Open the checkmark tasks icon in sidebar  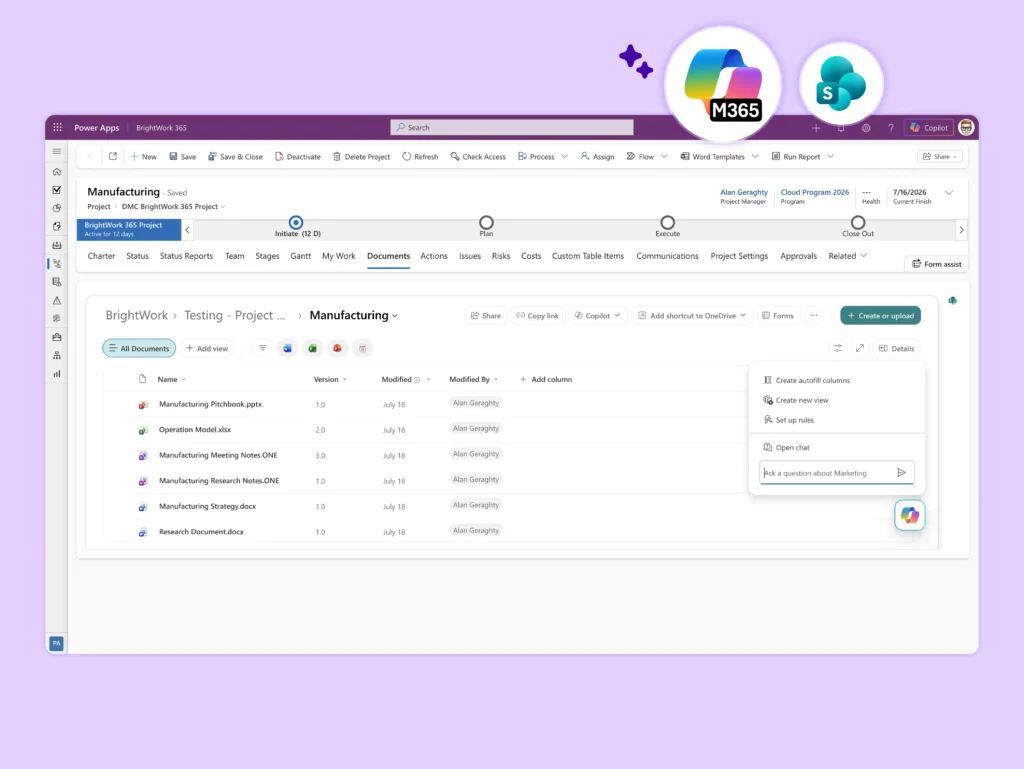tap(57, 190)
